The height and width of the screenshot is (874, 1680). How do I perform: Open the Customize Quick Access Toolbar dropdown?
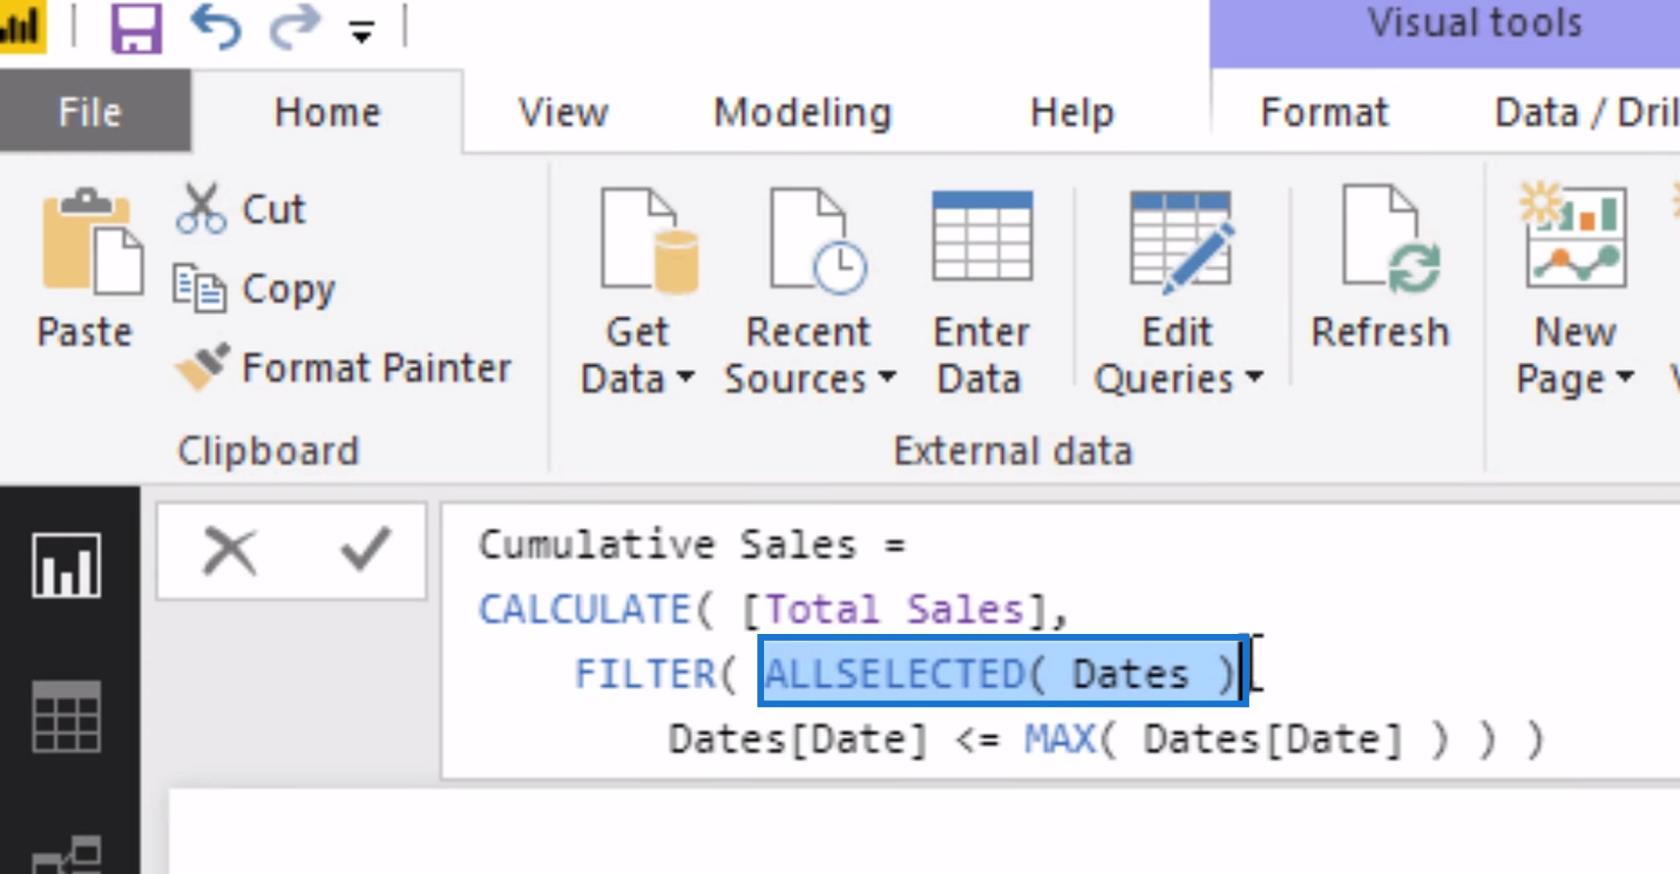click(361, 33)
